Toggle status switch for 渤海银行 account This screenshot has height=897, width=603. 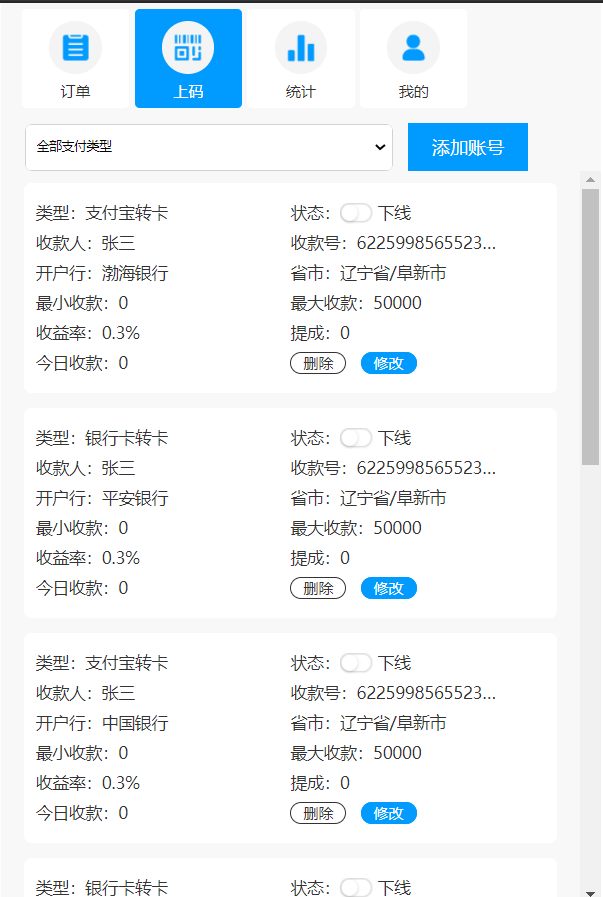(356, 213)
